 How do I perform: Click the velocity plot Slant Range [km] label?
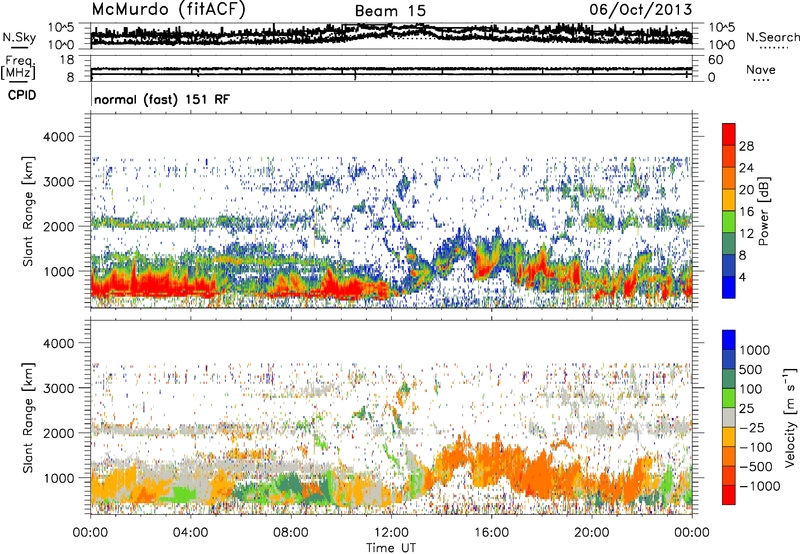[x=28, y=418]
